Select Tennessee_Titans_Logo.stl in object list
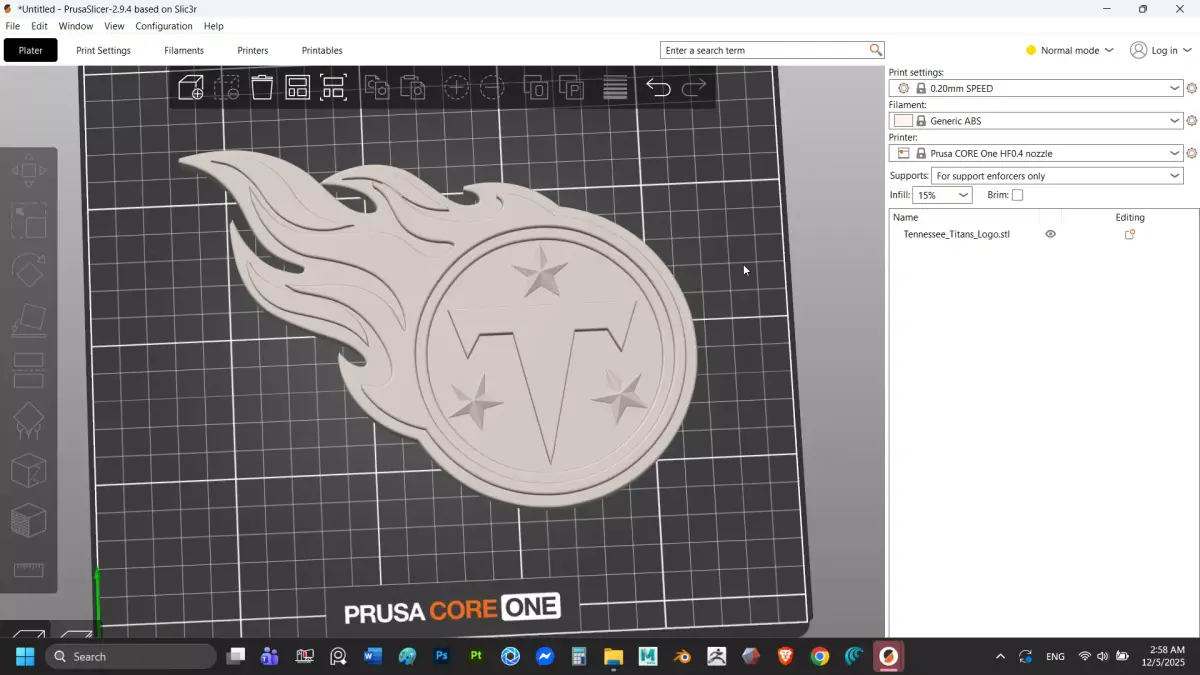Image resolution: width=1200 pixels, height=675 pixels. [957, 234]
